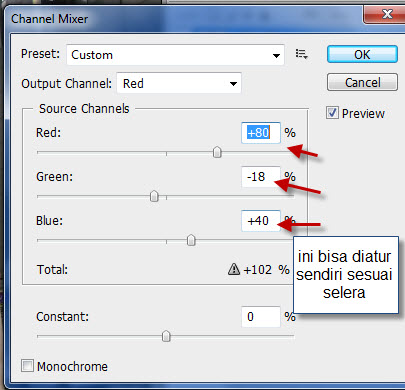
Task: Select the Red percentage field showing +80
Action: [x=261, y=133]
